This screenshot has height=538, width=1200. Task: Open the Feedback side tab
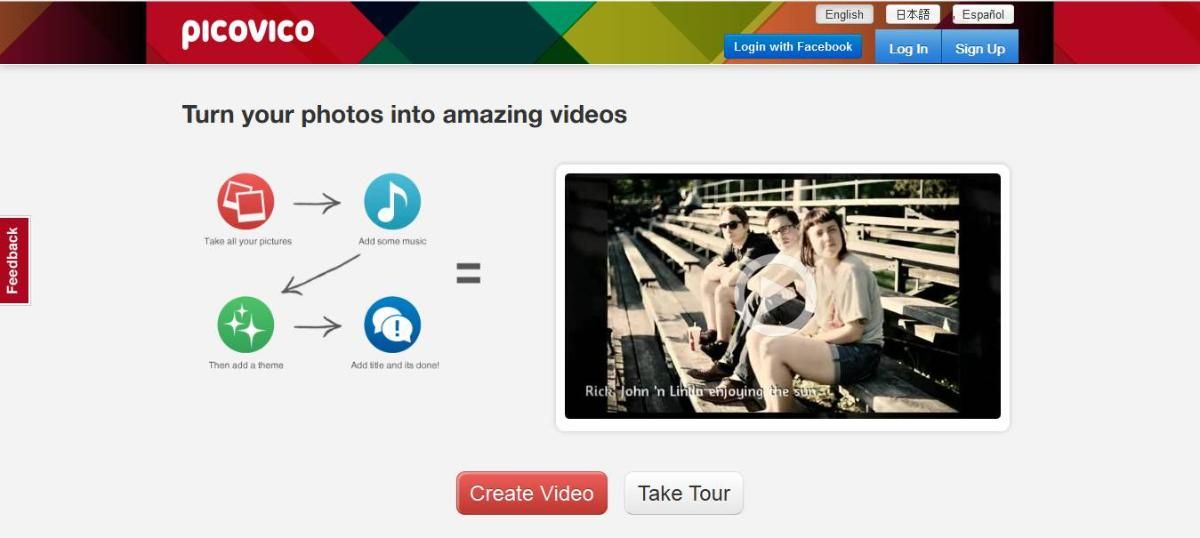coord(14,260)
